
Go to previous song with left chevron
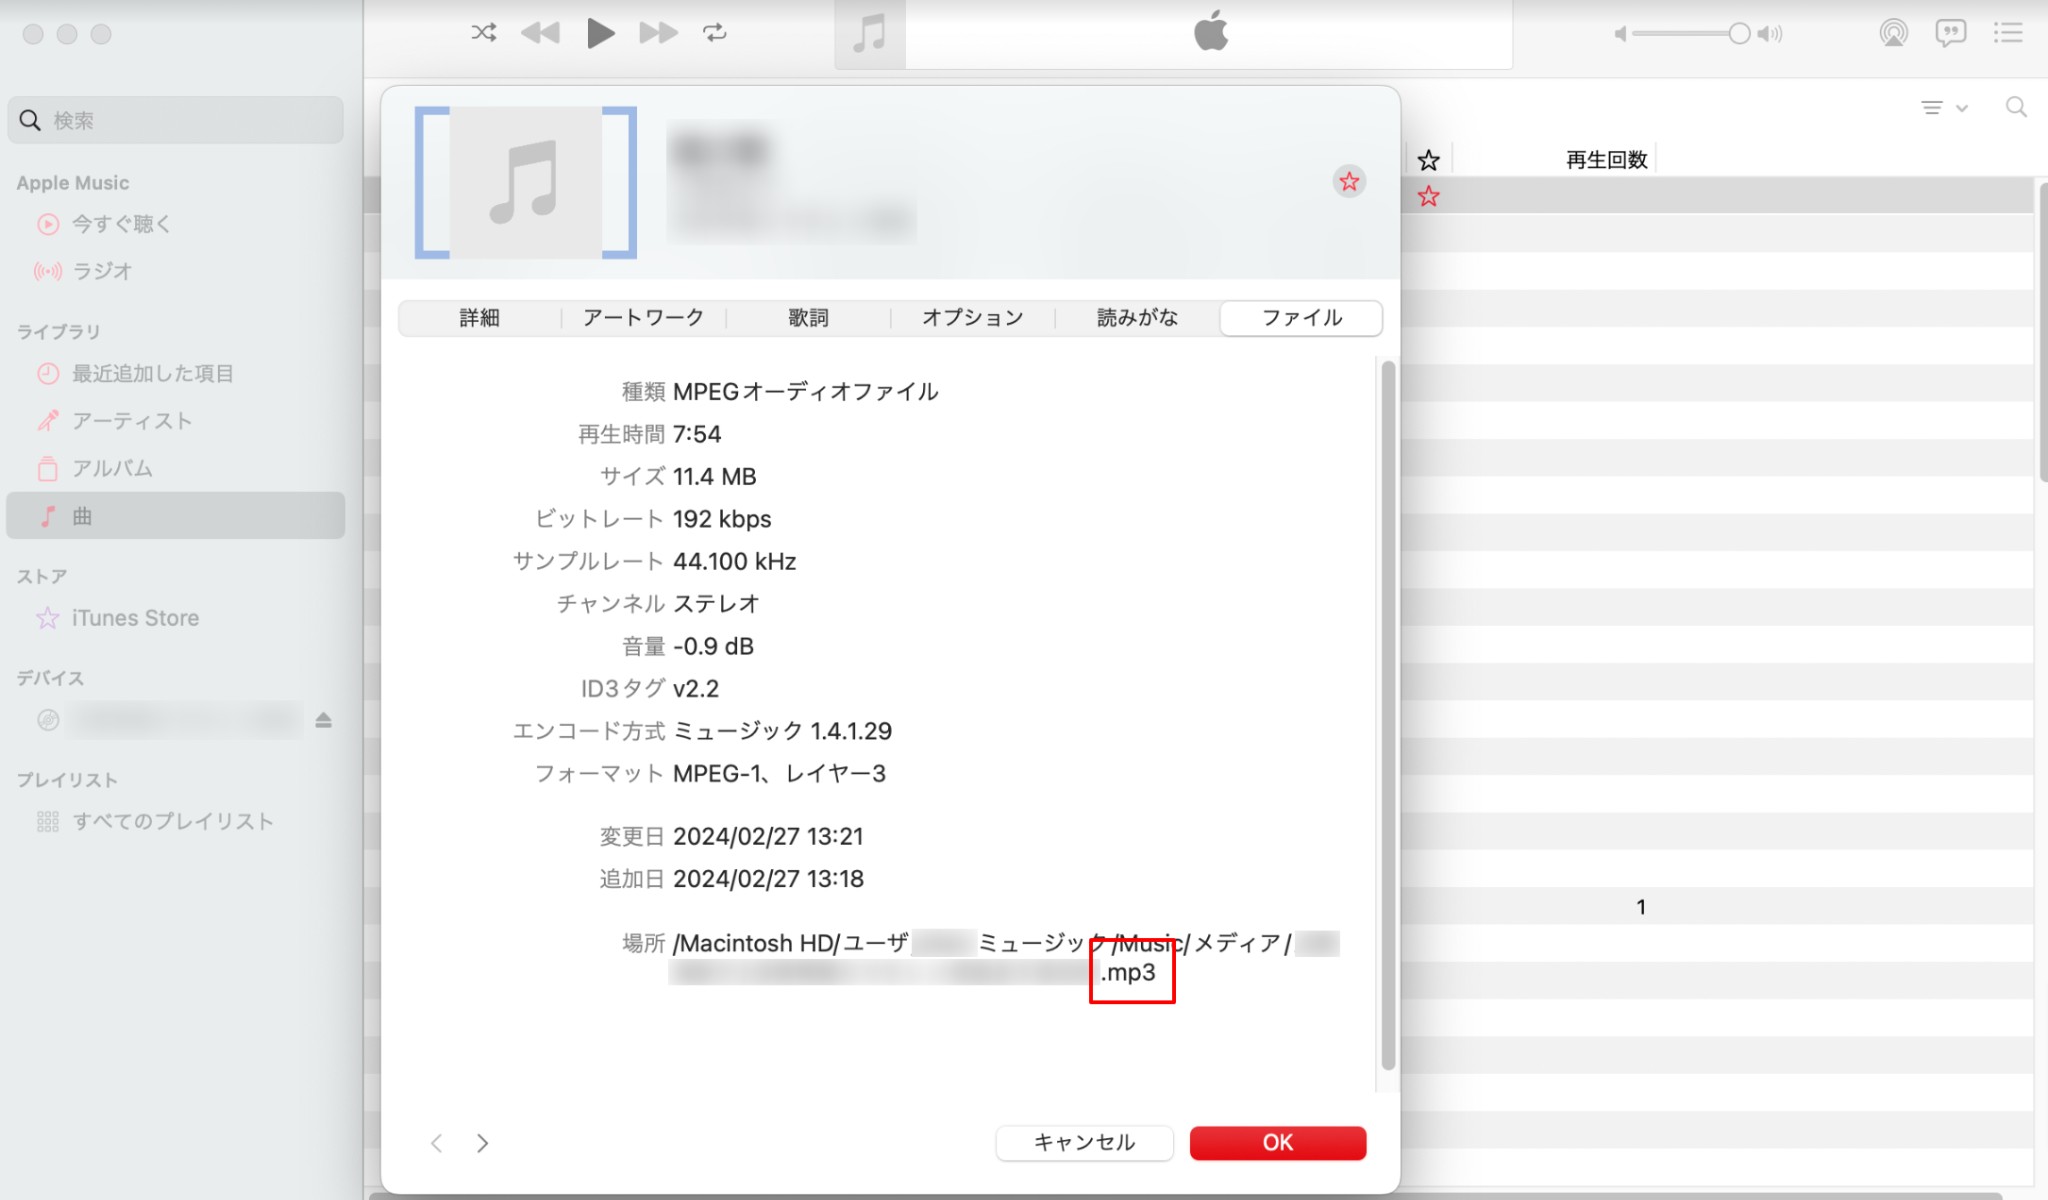436,1143
